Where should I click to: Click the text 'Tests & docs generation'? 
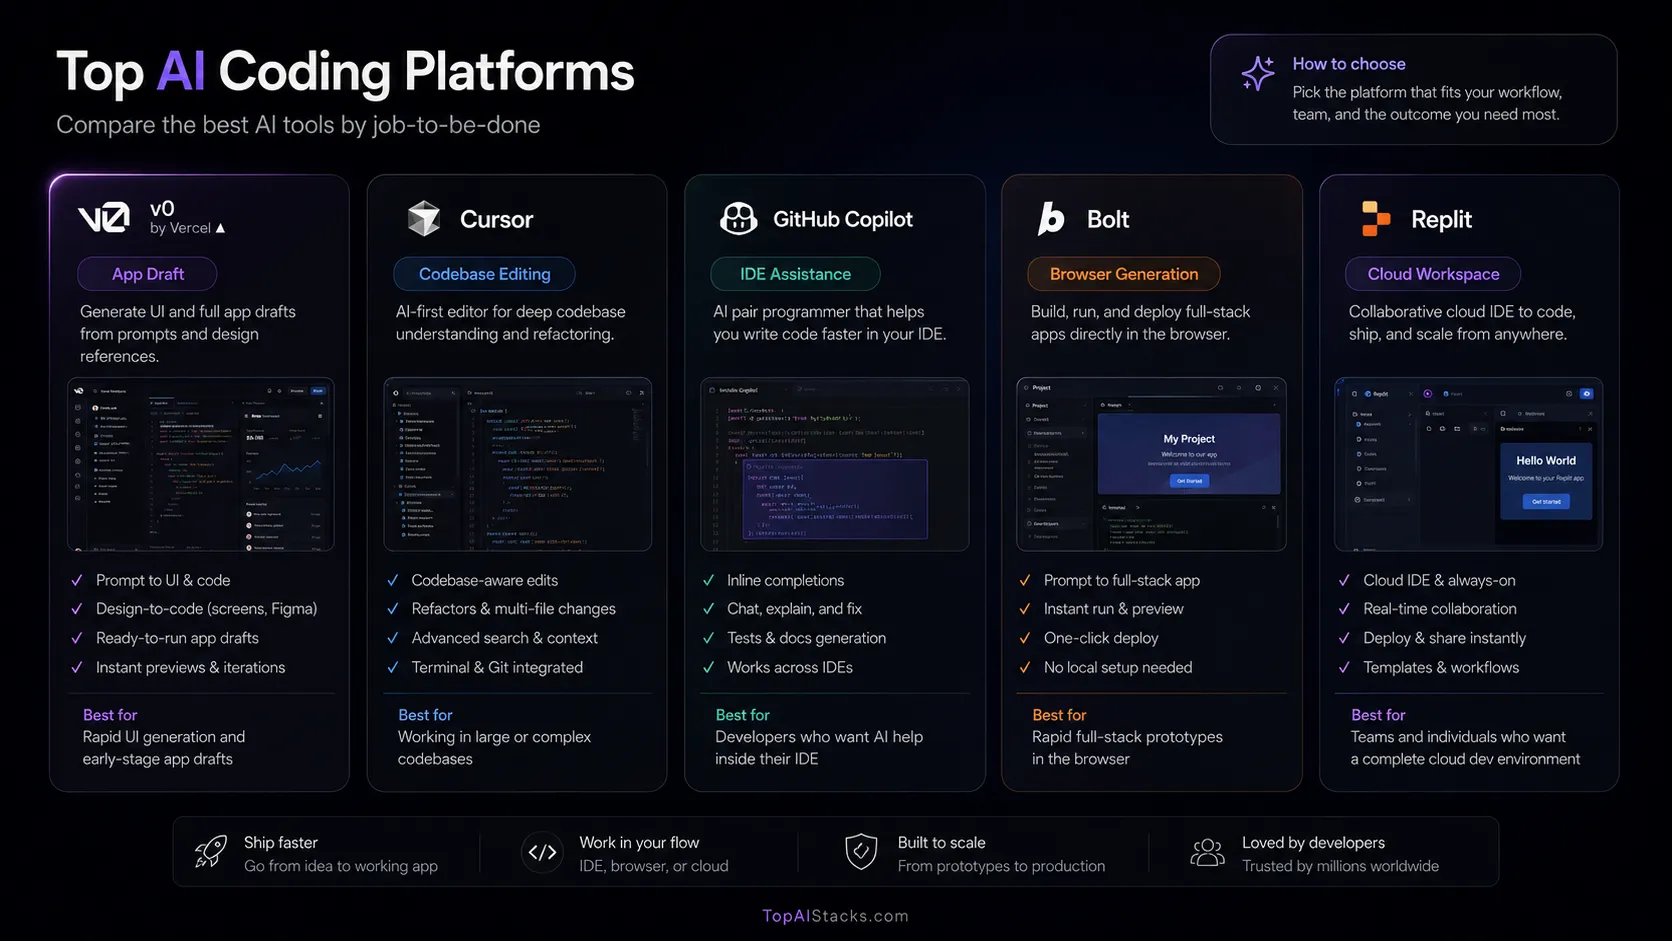point(806,638)
